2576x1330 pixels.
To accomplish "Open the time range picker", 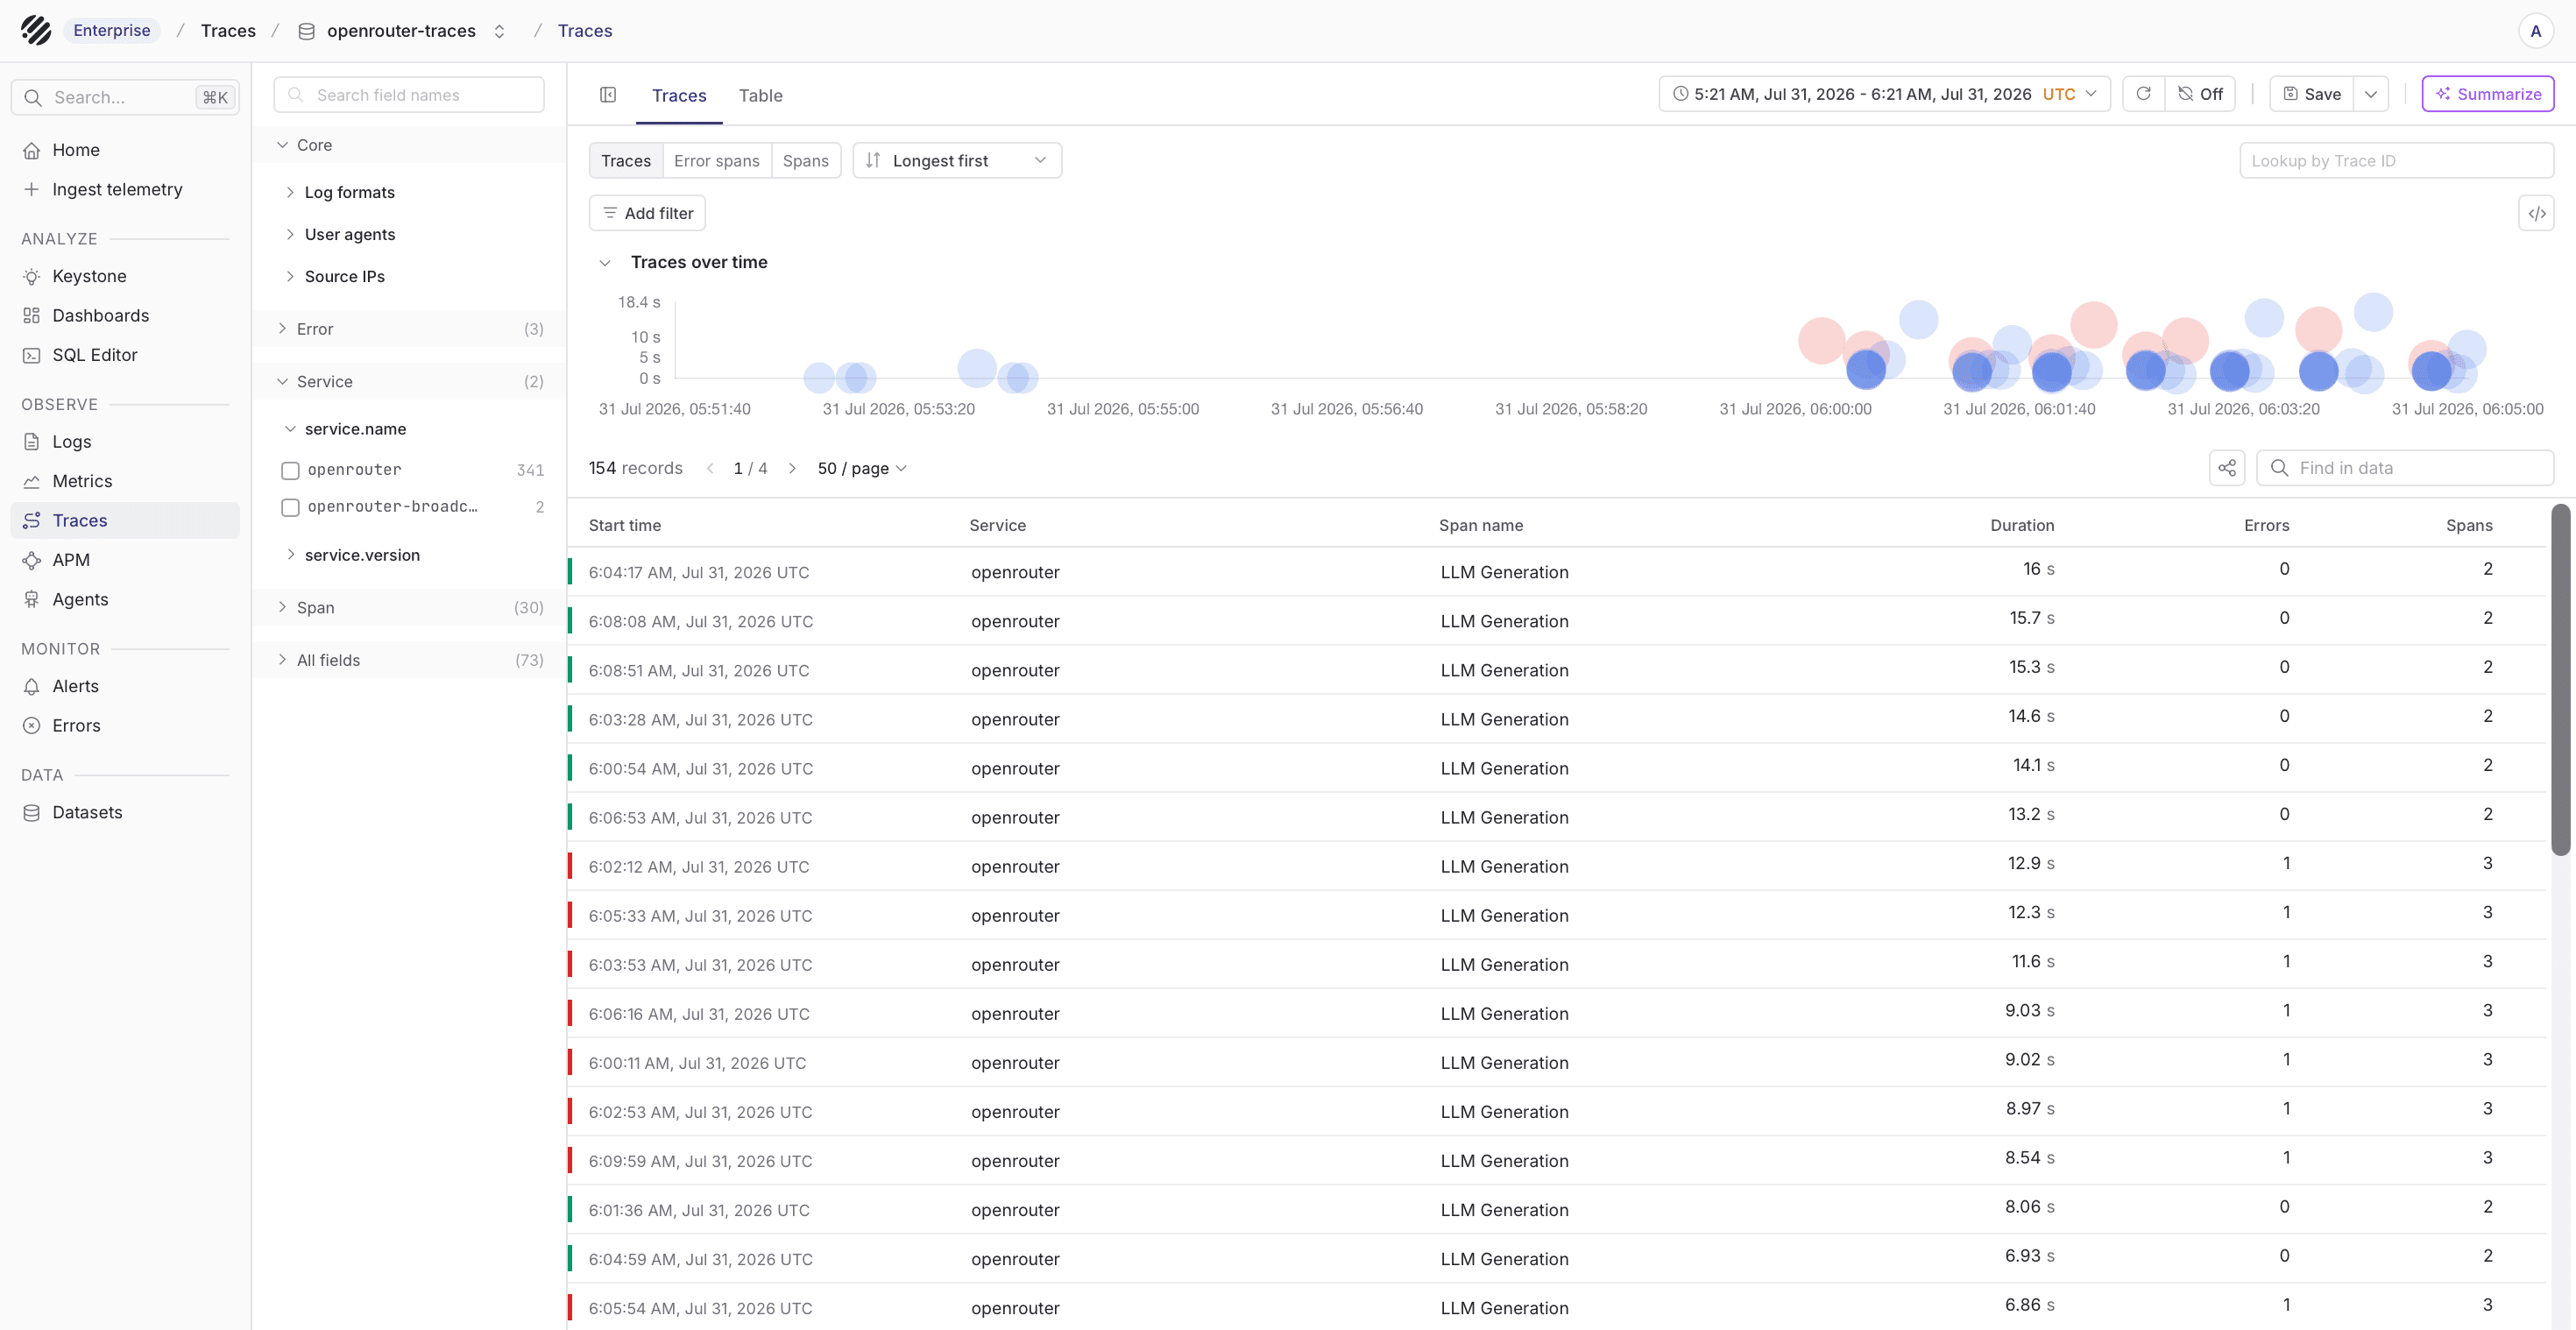I will pos(1884,94).
